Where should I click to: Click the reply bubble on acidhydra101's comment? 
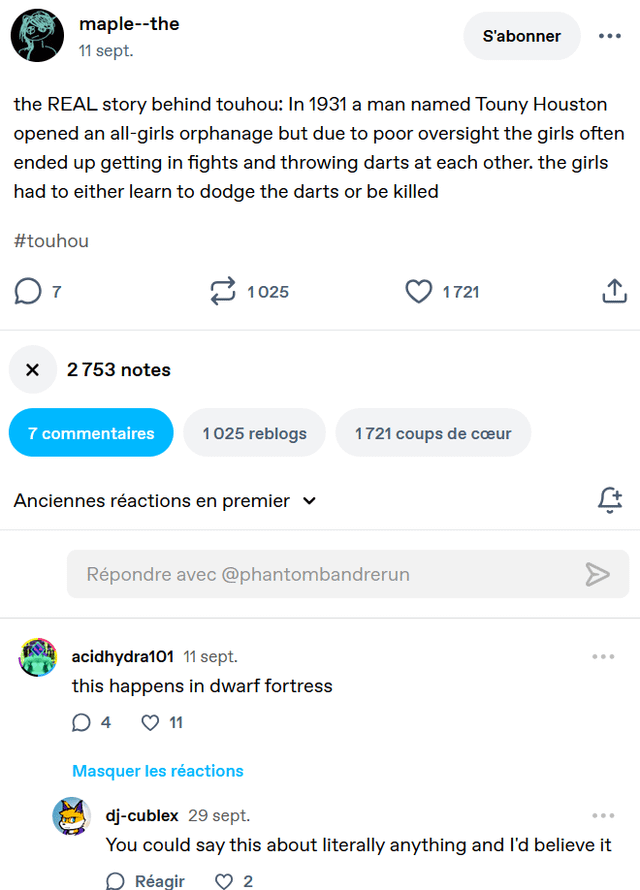pyautogui.click(x=81, y=722)
